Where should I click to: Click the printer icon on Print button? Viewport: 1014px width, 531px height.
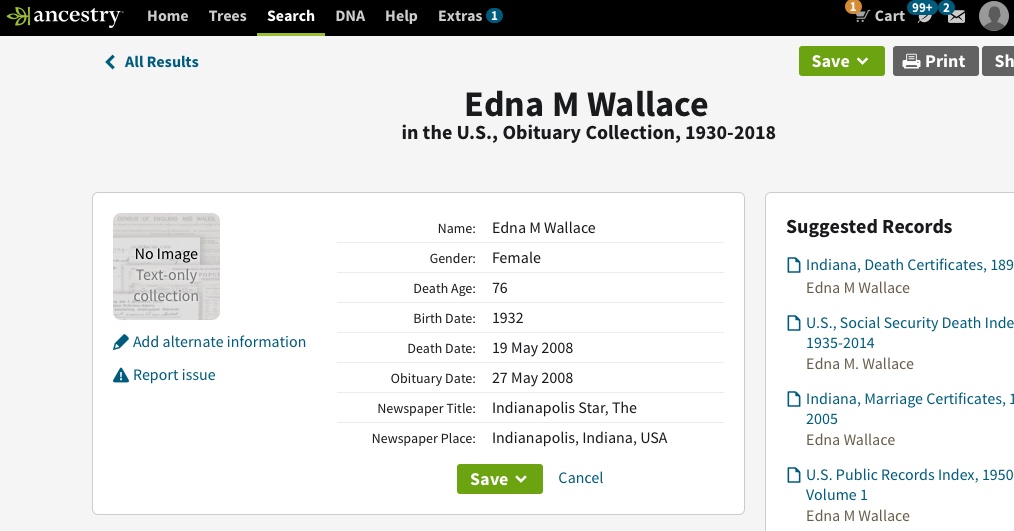[x=911, y=61]
